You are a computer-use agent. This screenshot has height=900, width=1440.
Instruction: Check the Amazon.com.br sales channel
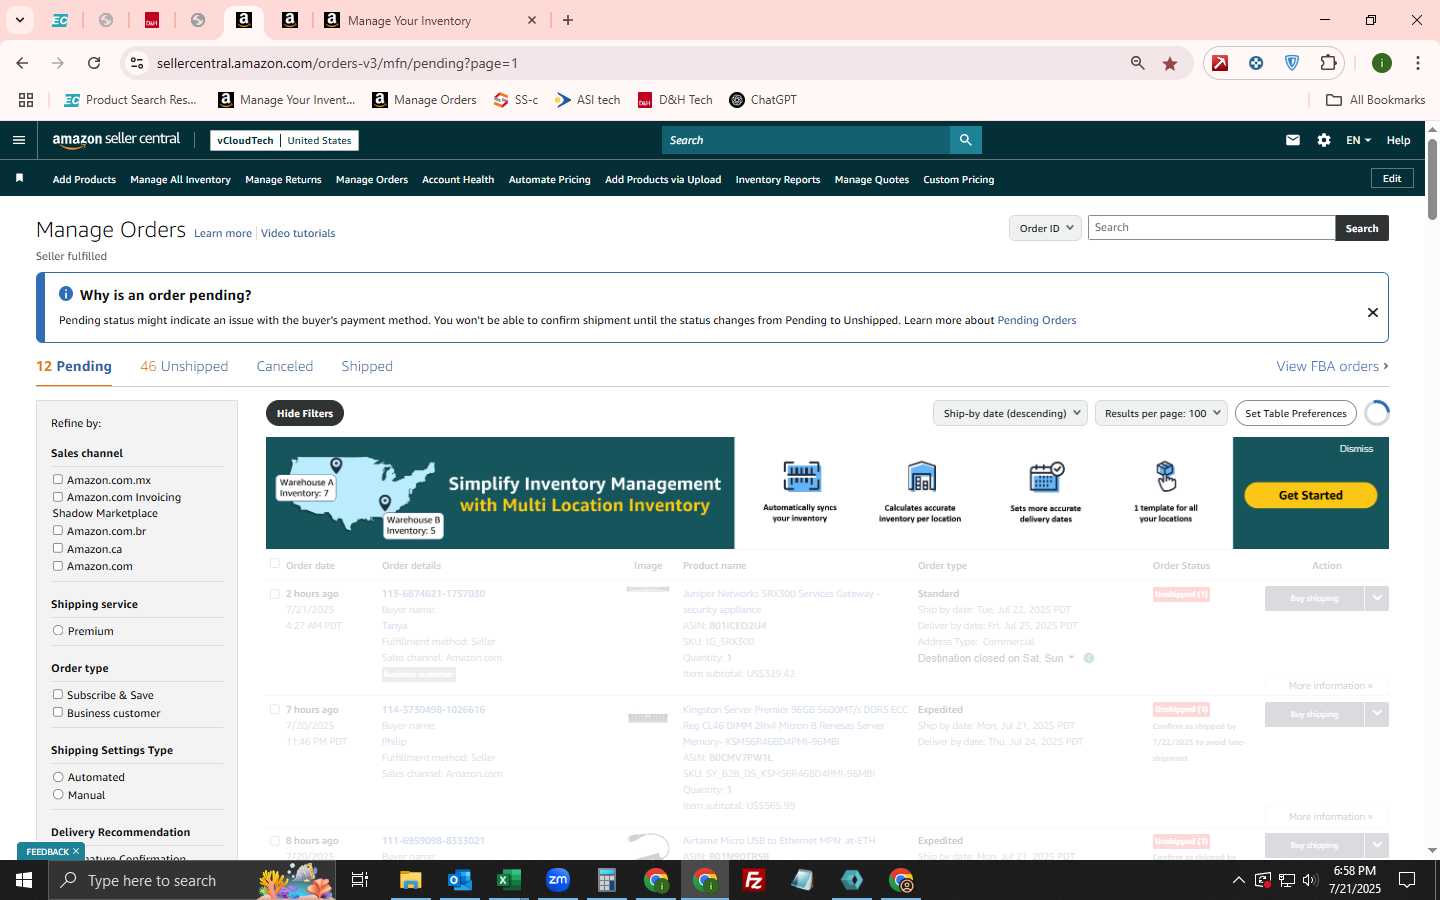click(x=58, y=530)
